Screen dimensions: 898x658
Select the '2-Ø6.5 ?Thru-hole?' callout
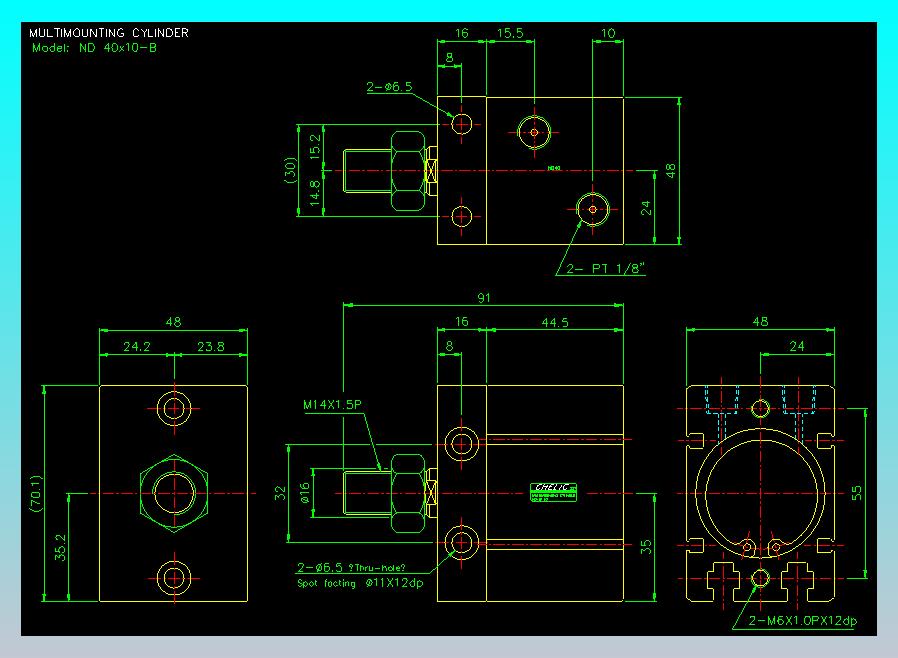pyautogui.click(x=351, y=568)
